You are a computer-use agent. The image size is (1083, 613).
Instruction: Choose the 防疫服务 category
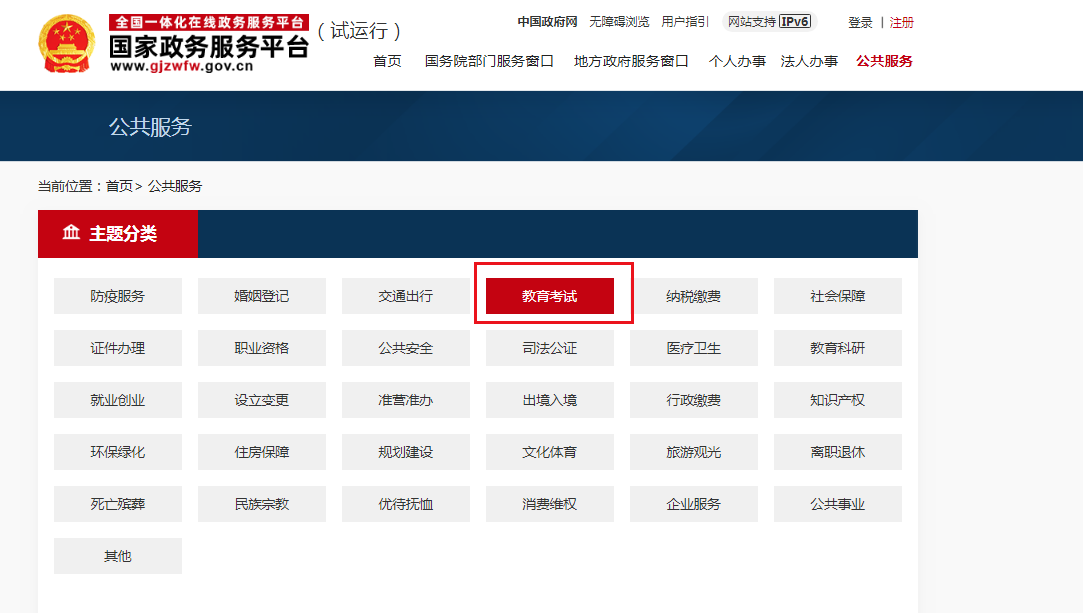pos(118,296)
